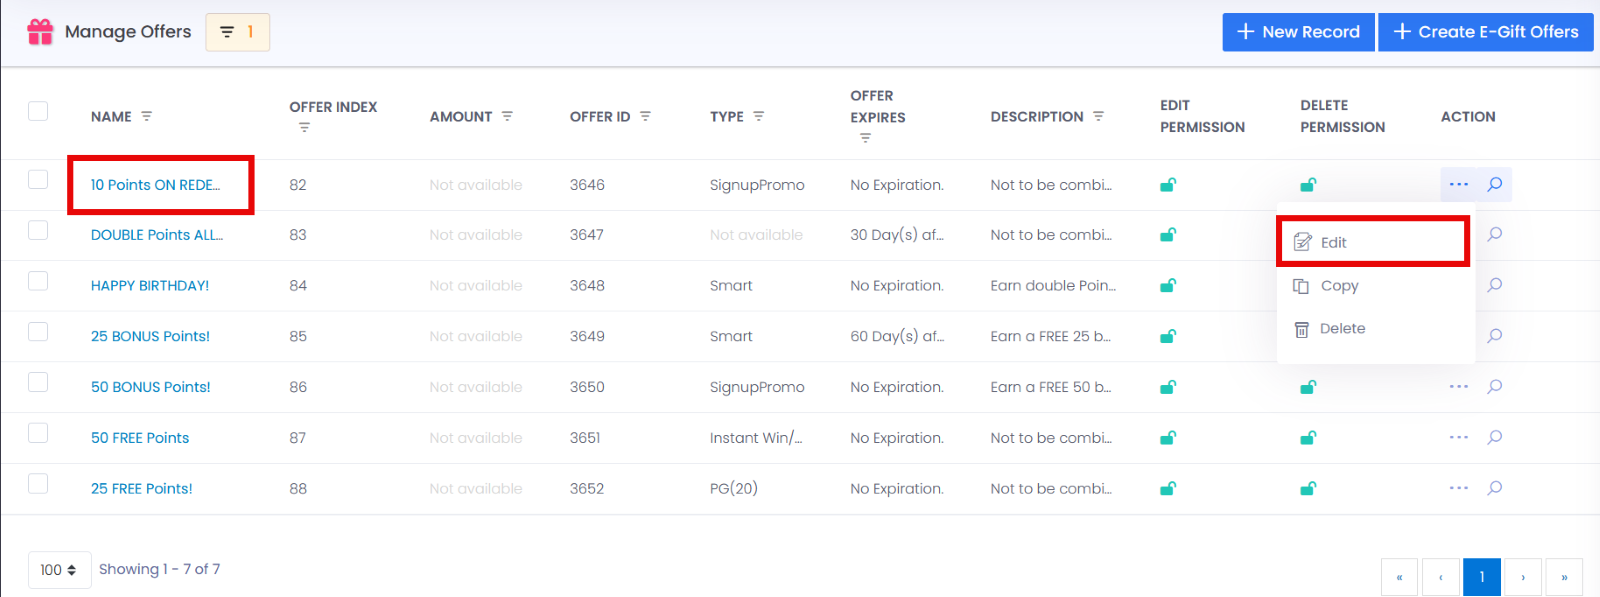Open the 100 rows-per-page dropdown
The width and height of the screenshot is (1600, 597).
point(60,570)
